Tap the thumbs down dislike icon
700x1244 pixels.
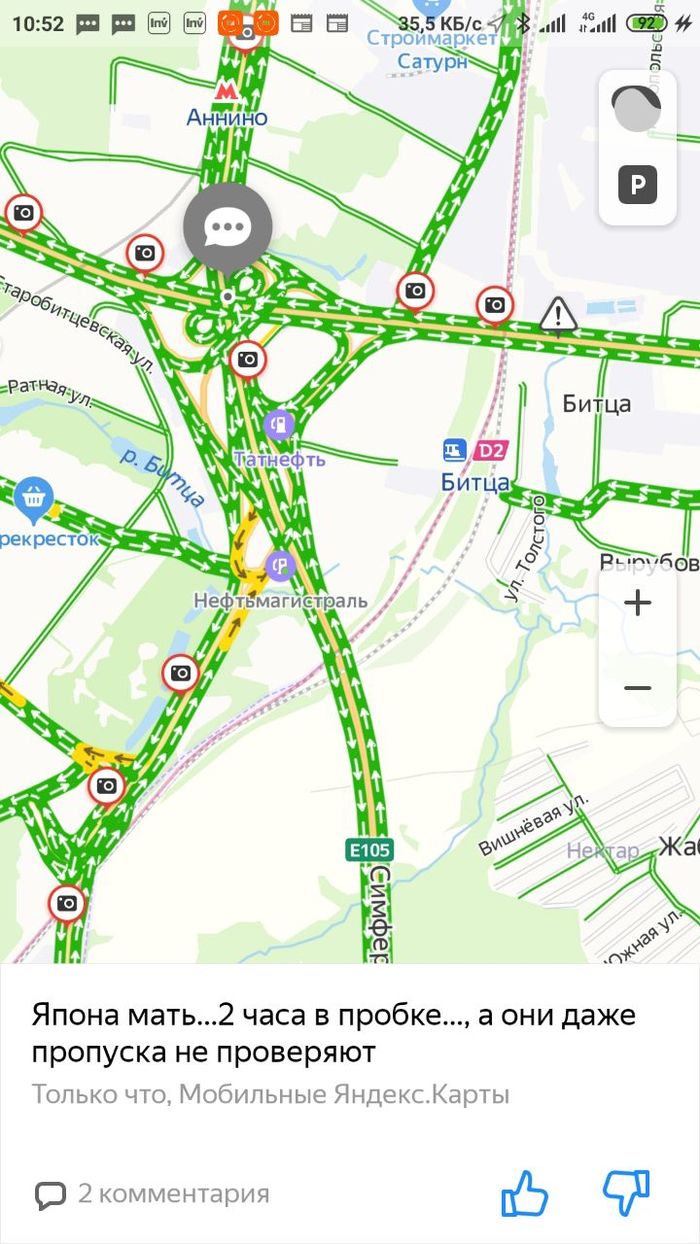[626, 1194]
